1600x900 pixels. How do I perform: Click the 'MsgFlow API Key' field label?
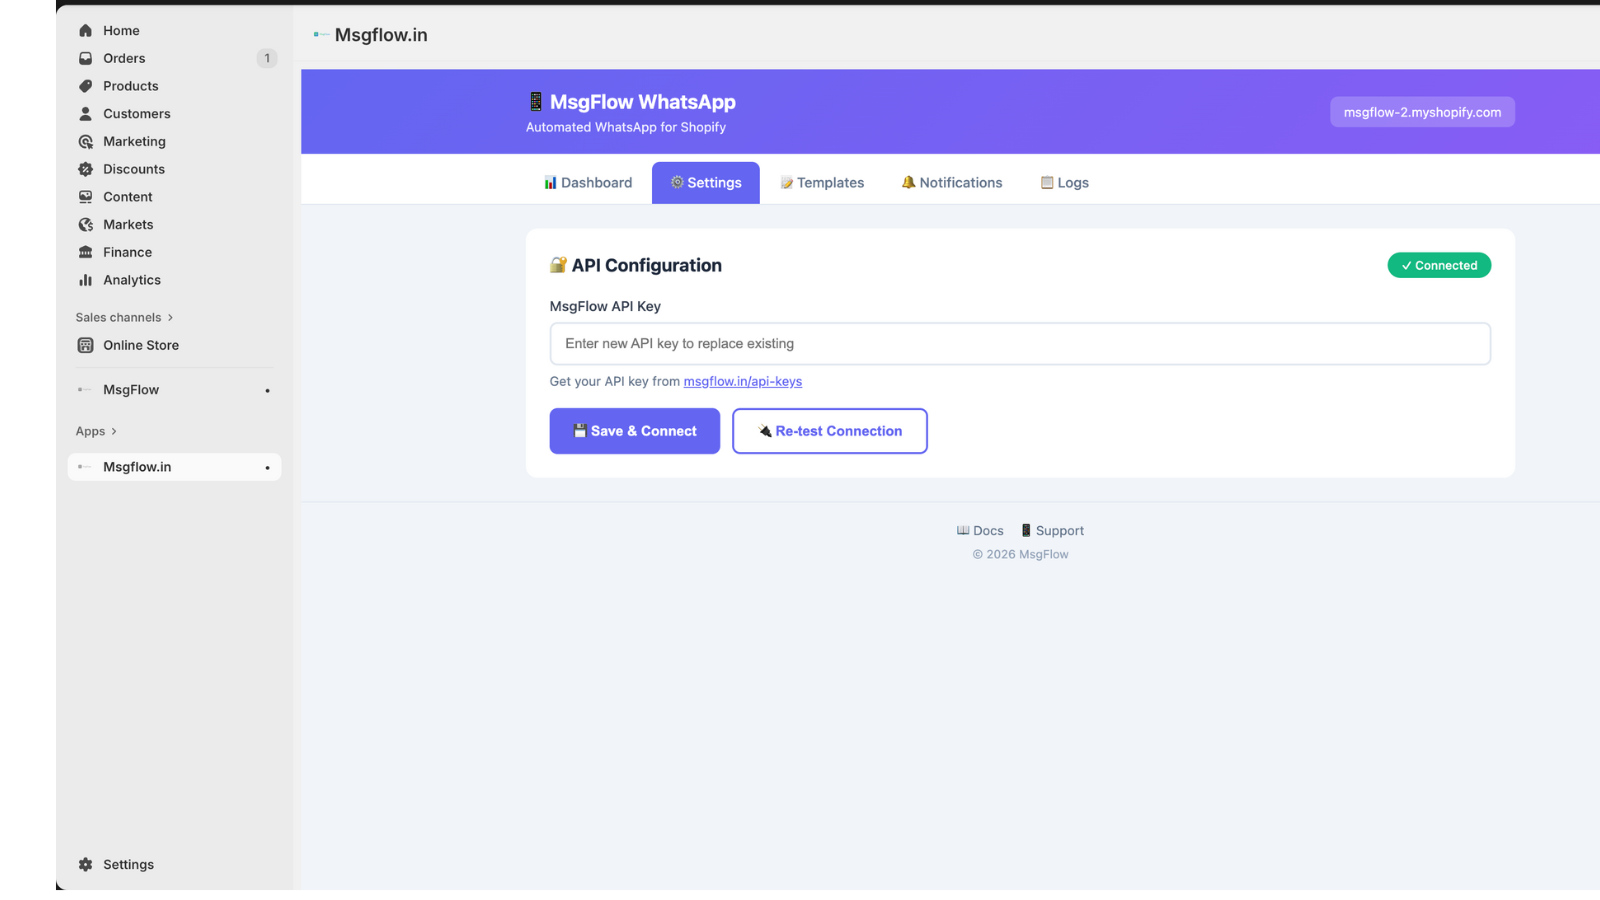coord(605,306)
